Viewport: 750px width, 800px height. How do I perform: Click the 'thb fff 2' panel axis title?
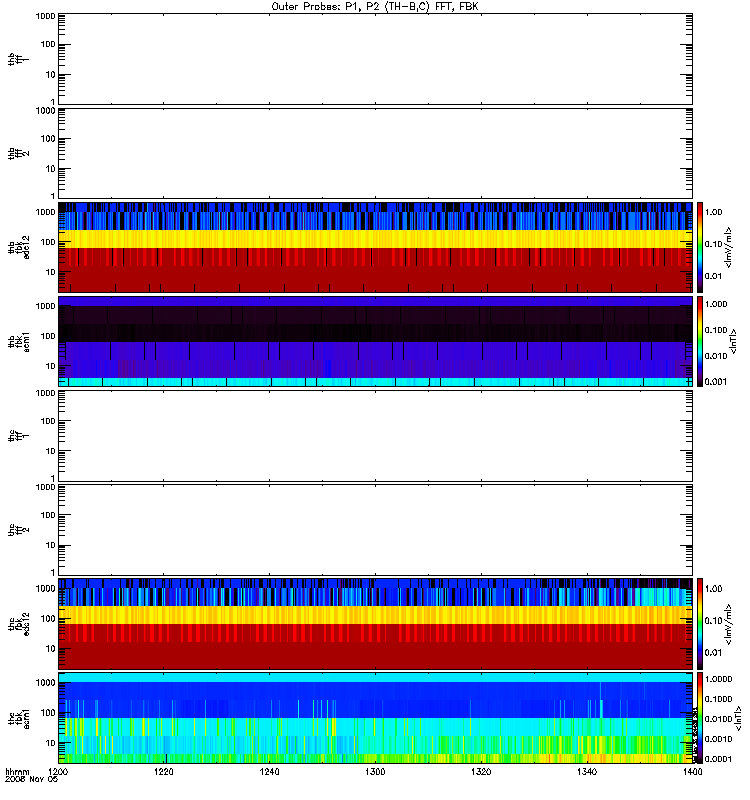coord(18,154)
